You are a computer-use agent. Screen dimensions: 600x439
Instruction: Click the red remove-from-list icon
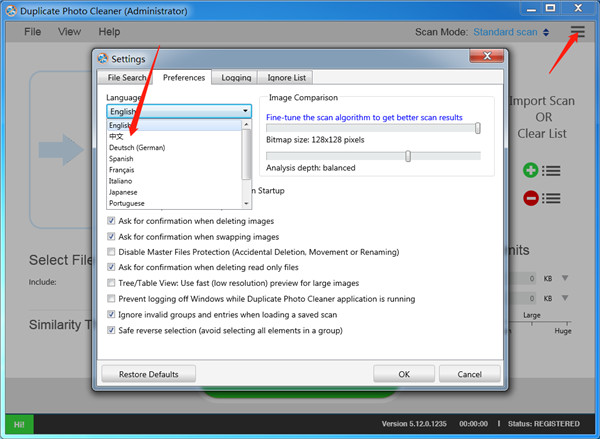530,198
